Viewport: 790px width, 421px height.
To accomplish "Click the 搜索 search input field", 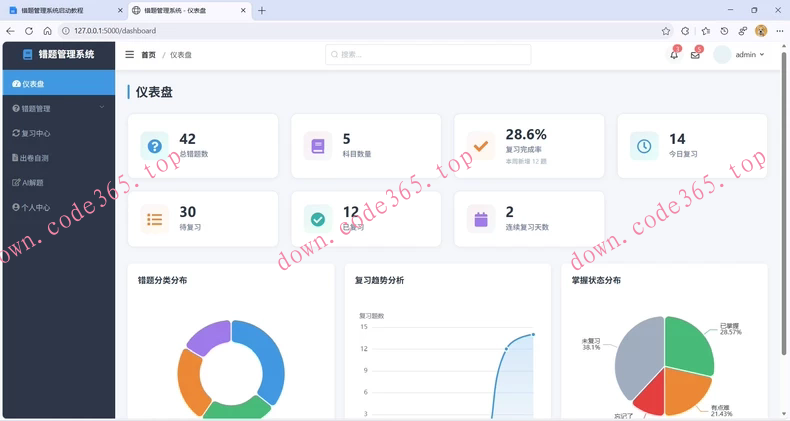I will coord(428,54).
